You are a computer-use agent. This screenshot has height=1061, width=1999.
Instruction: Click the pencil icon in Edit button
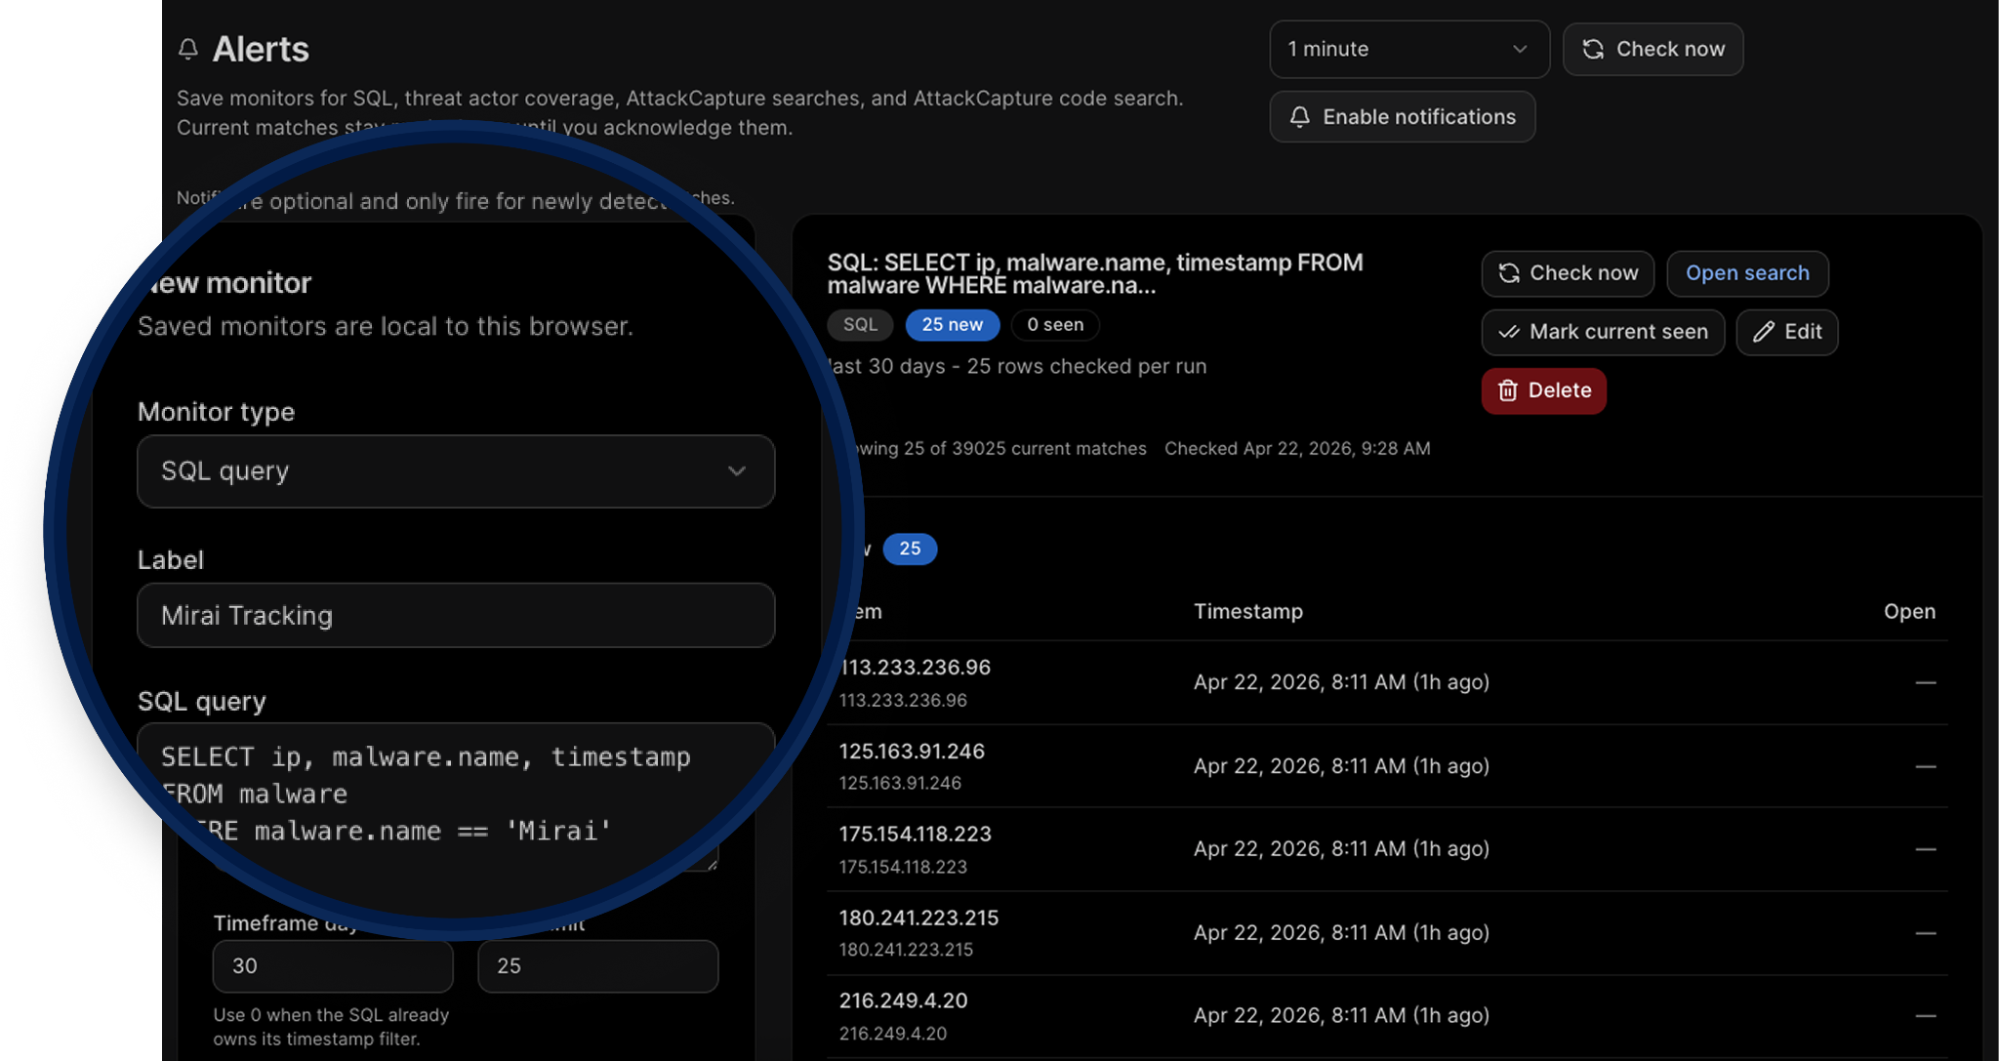coord(1764,332)
